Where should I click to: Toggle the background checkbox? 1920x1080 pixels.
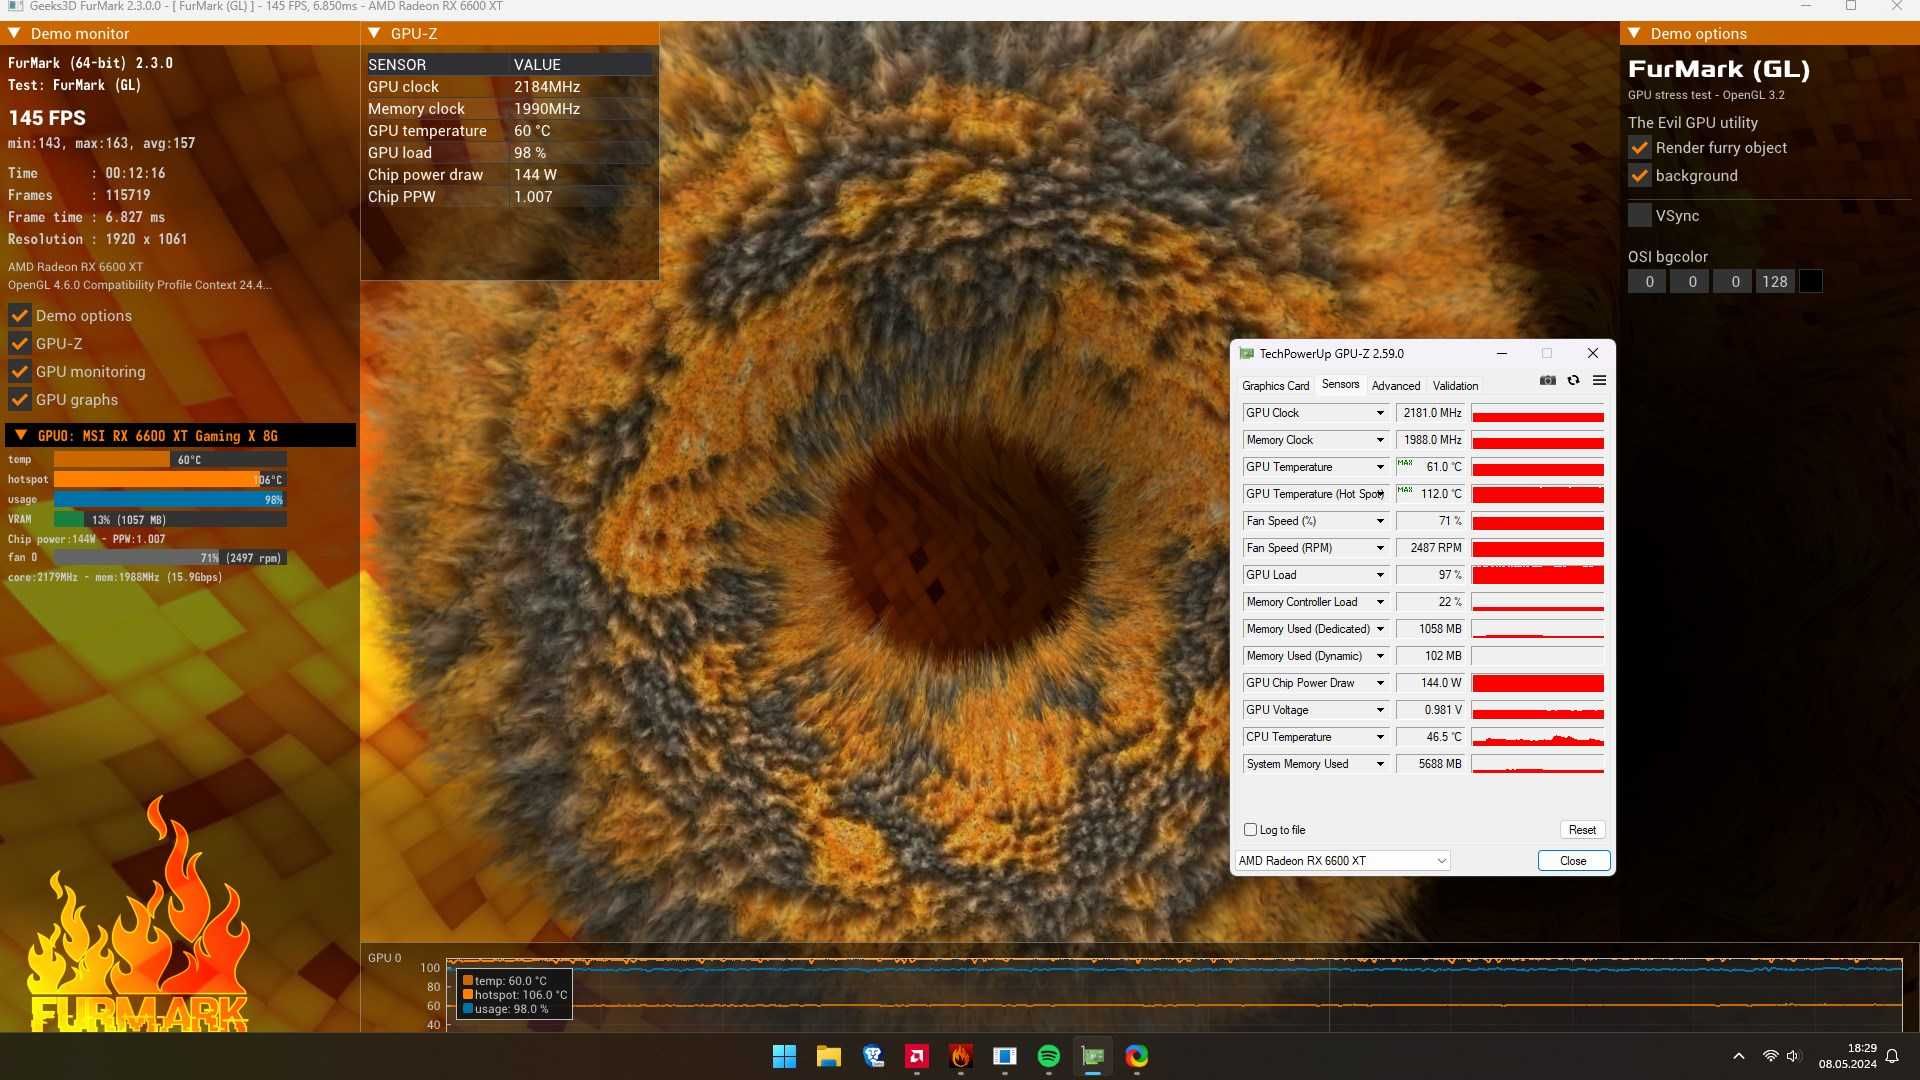(x=1640, y=176)
